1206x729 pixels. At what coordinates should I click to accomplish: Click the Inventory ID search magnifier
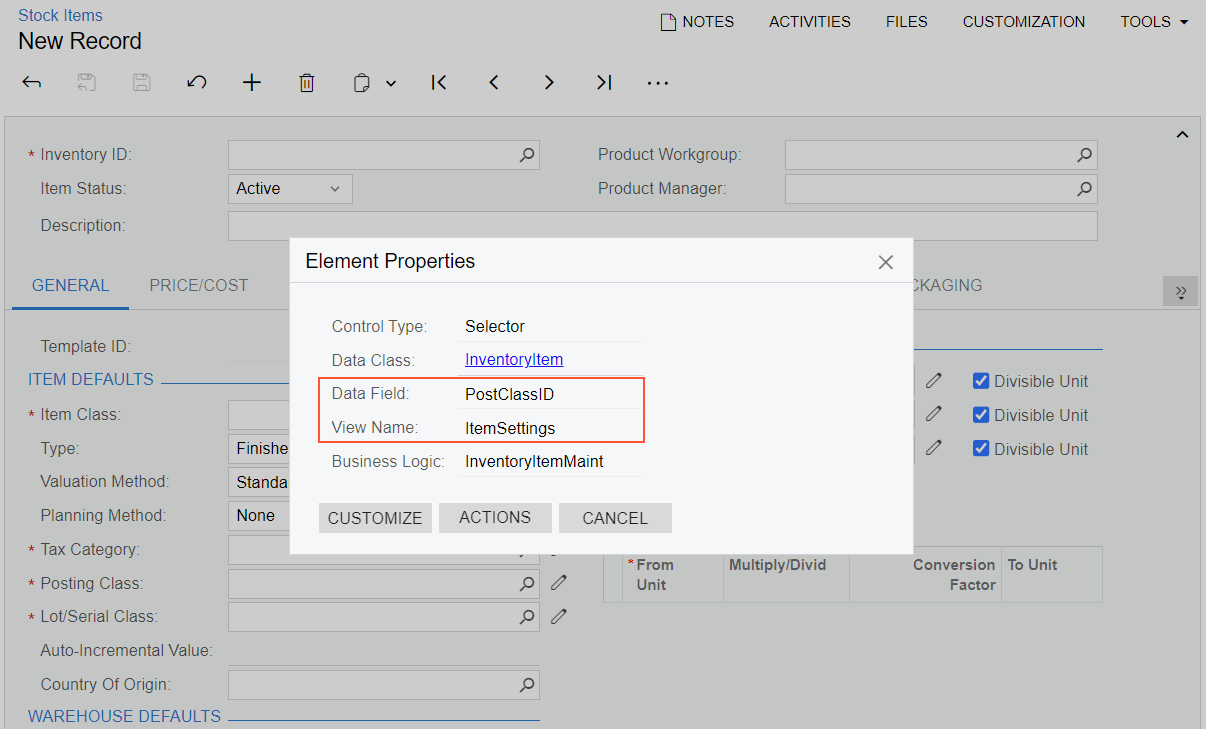point(527,155)
